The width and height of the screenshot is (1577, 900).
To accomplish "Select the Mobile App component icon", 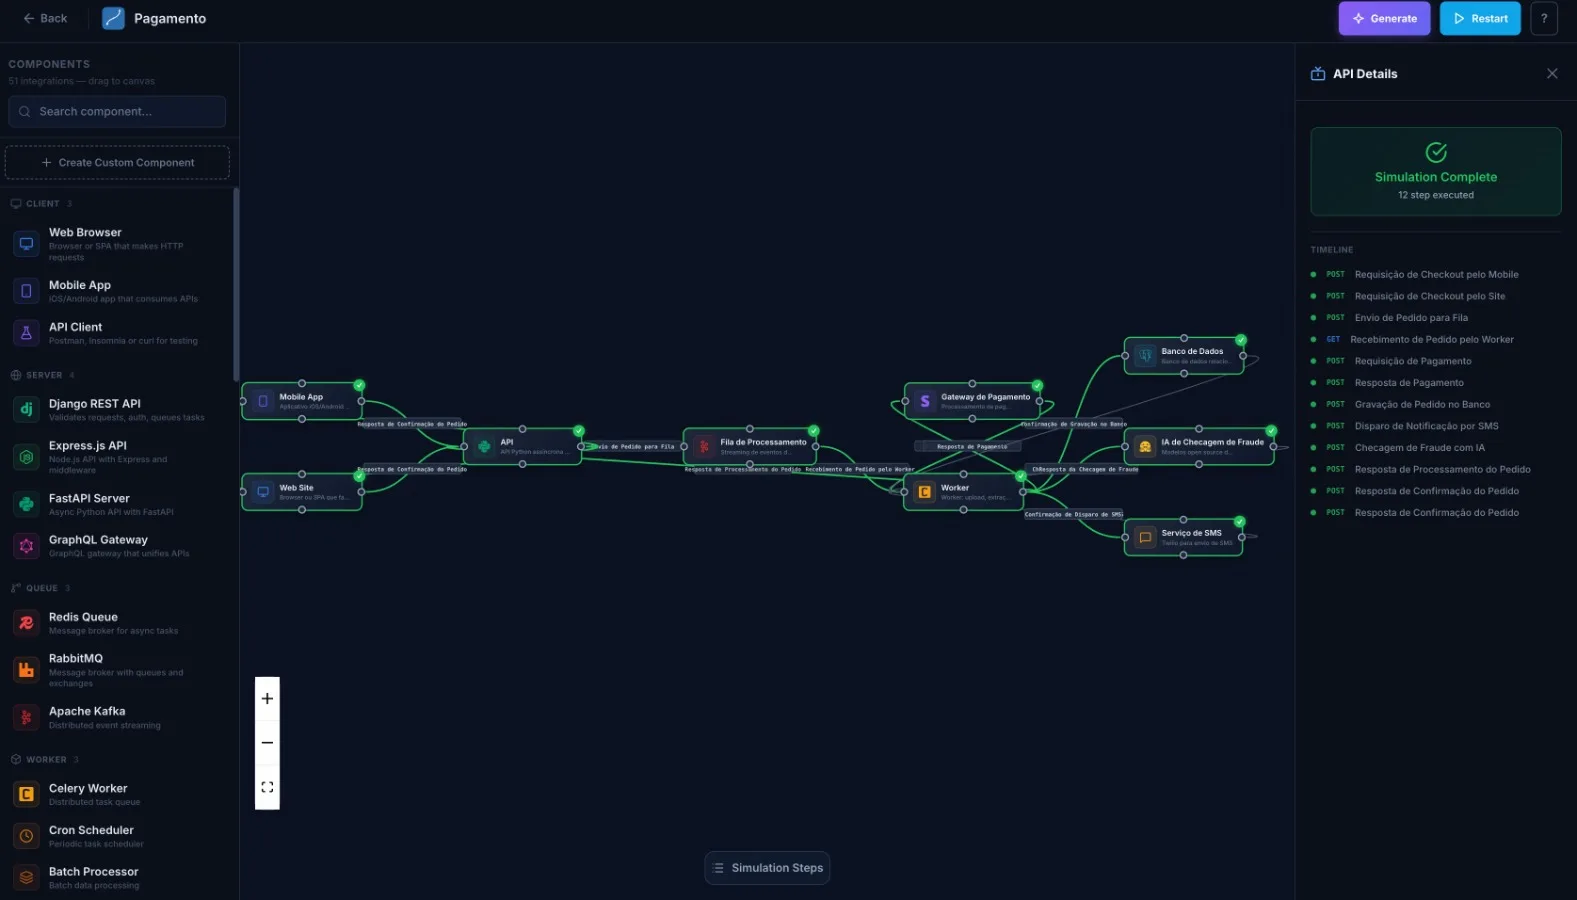I will pos(26,291).
